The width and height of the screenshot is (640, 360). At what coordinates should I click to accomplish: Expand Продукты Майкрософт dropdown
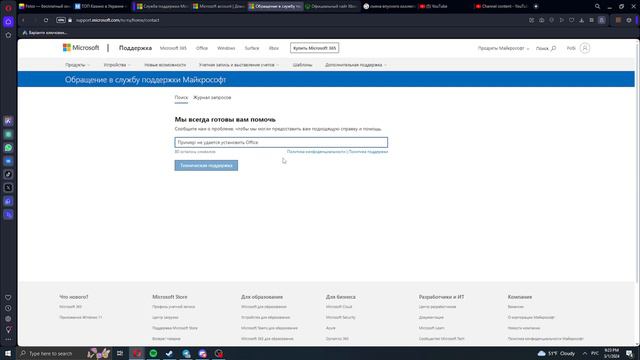(503, 48)
